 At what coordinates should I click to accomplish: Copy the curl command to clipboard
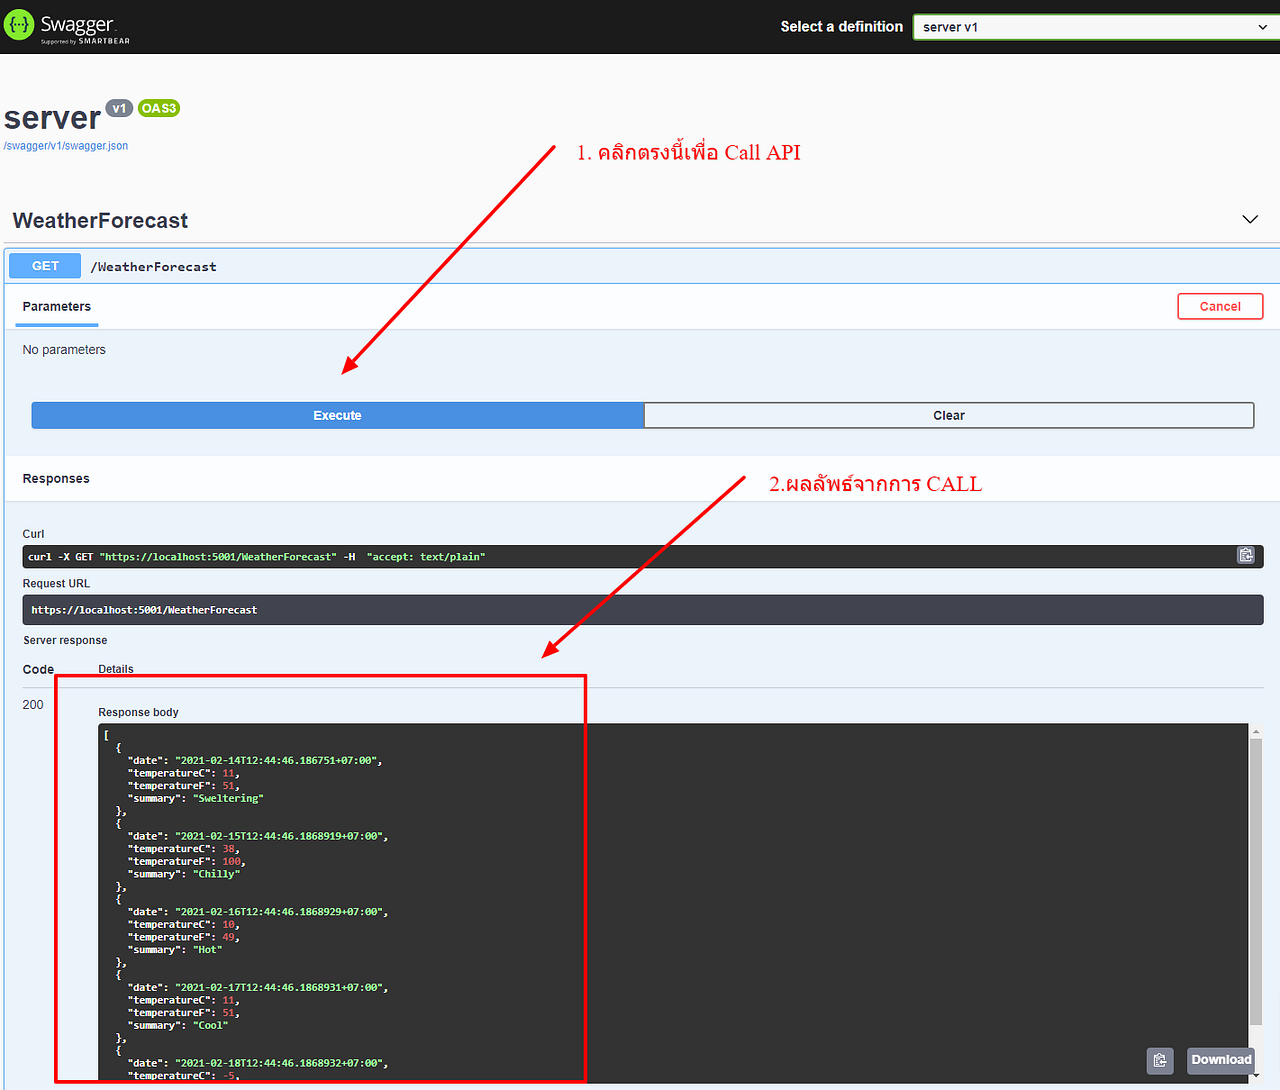1245,554
